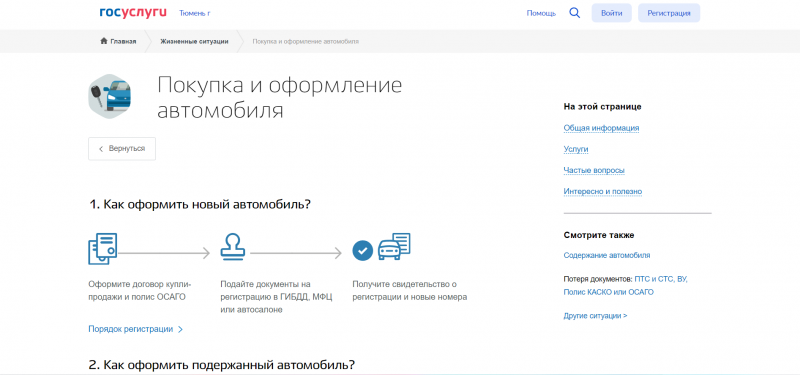800x375 pixels.
Task: Jump to Интересно и полезно section
Action: (x=603, y=192)
